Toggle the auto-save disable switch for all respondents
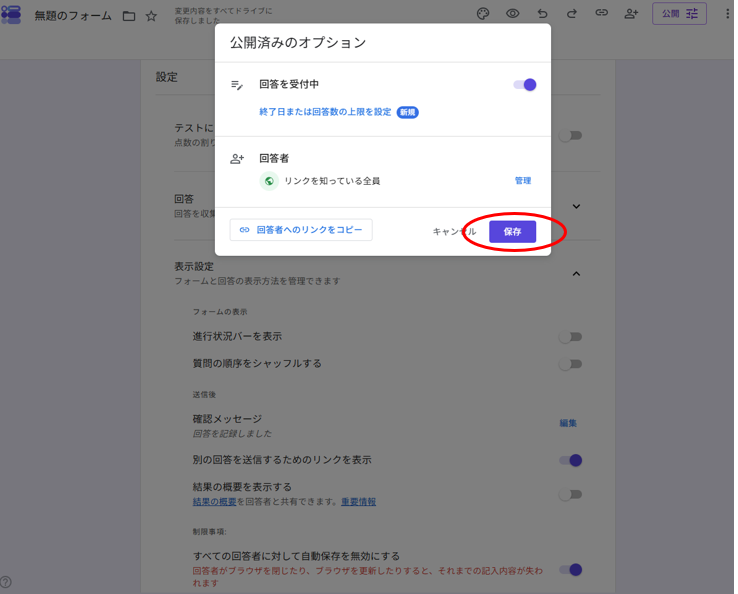This screenshot has height=594, width=738. click(x=570, y=570)
